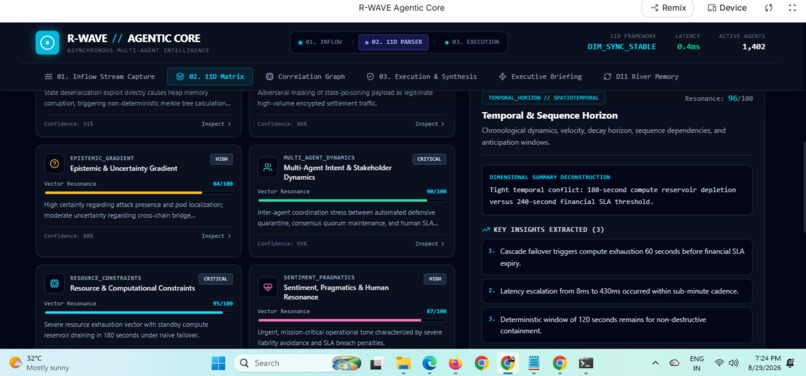Click HIGH badge on Sentiment card
Image resolution: width=806 pixels, height=376 pixels.
[435, 279]
